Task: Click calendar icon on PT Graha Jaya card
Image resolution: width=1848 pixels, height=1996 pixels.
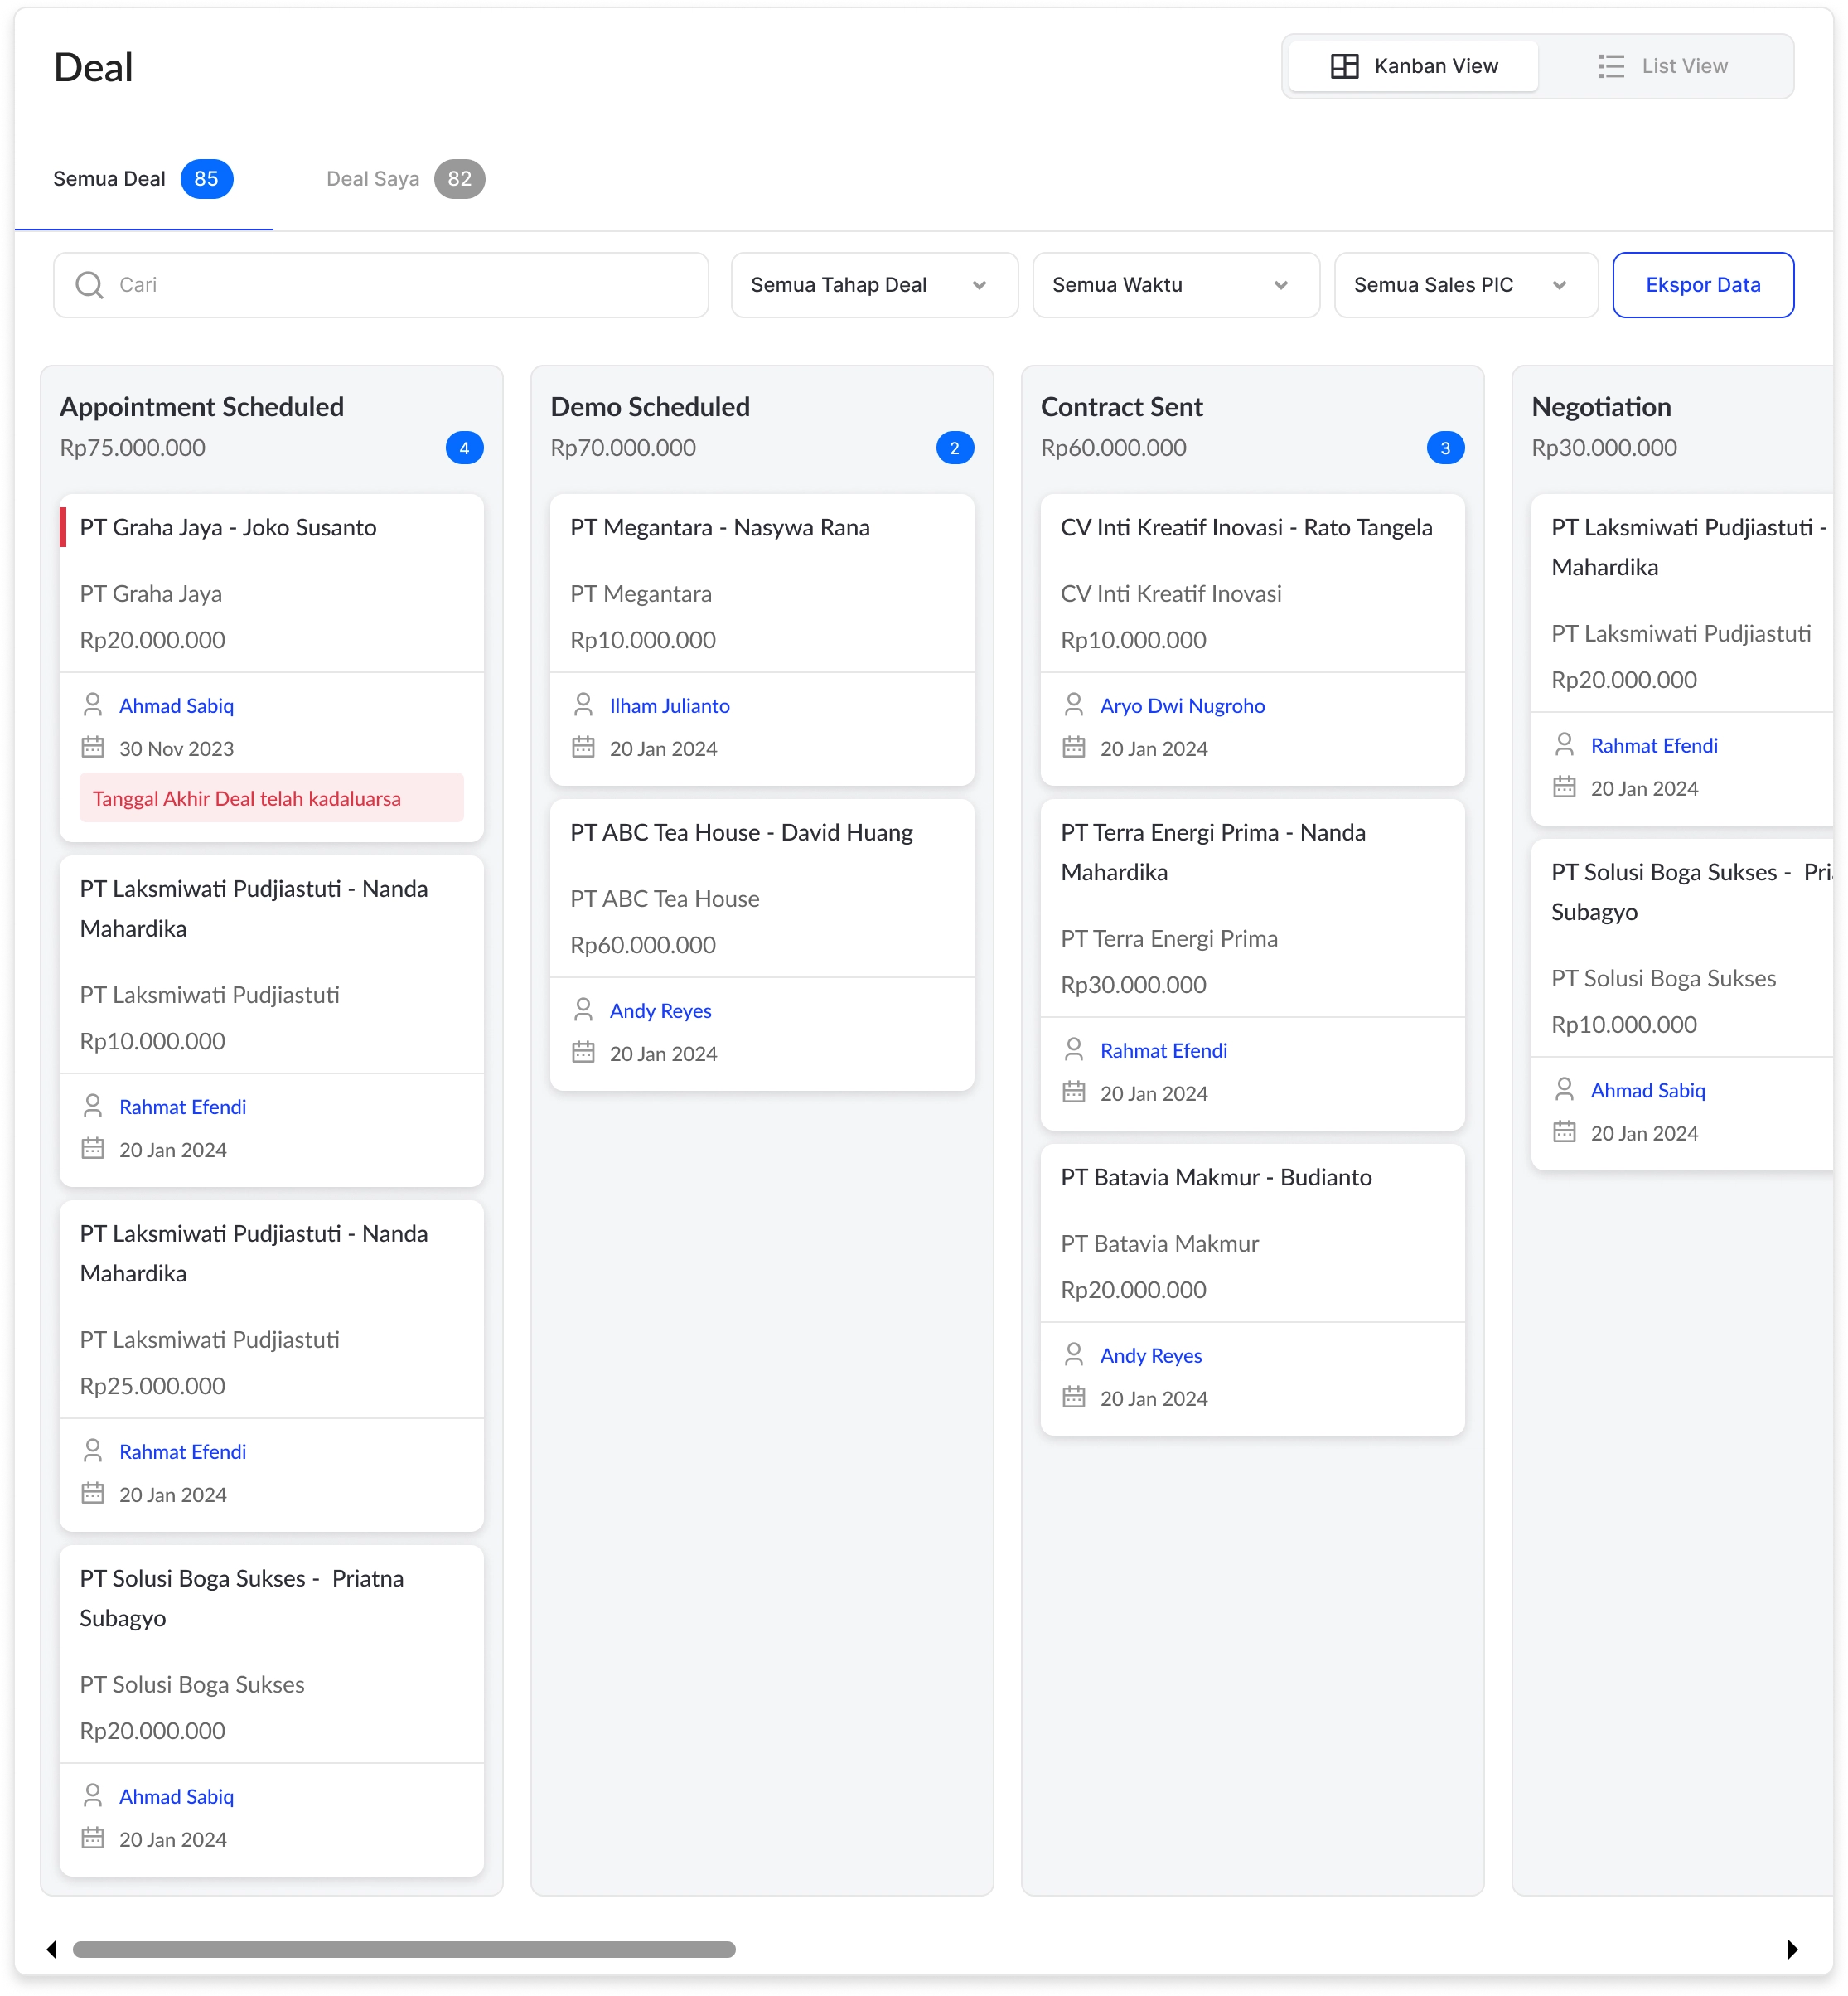Action: [x=93, y=747]
